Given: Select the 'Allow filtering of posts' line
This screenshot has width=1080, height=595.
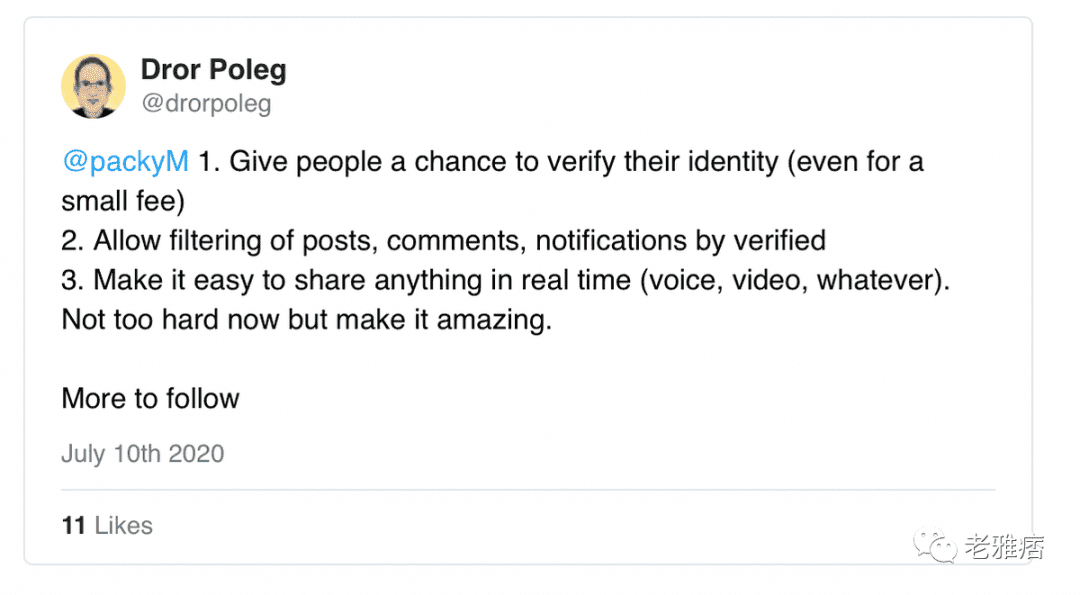Looking at the screenshot, I should 444,241.
